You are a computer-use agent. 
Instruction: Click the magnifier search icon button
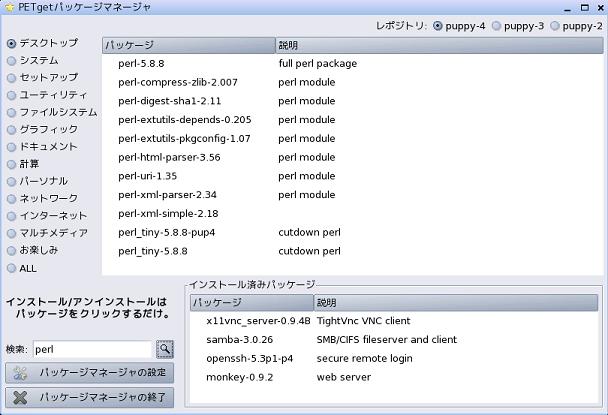(165, 349)
